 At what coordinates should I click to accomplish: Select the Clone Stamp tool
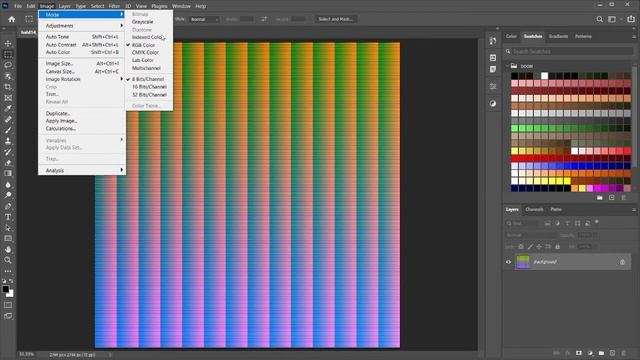(8, 141)
